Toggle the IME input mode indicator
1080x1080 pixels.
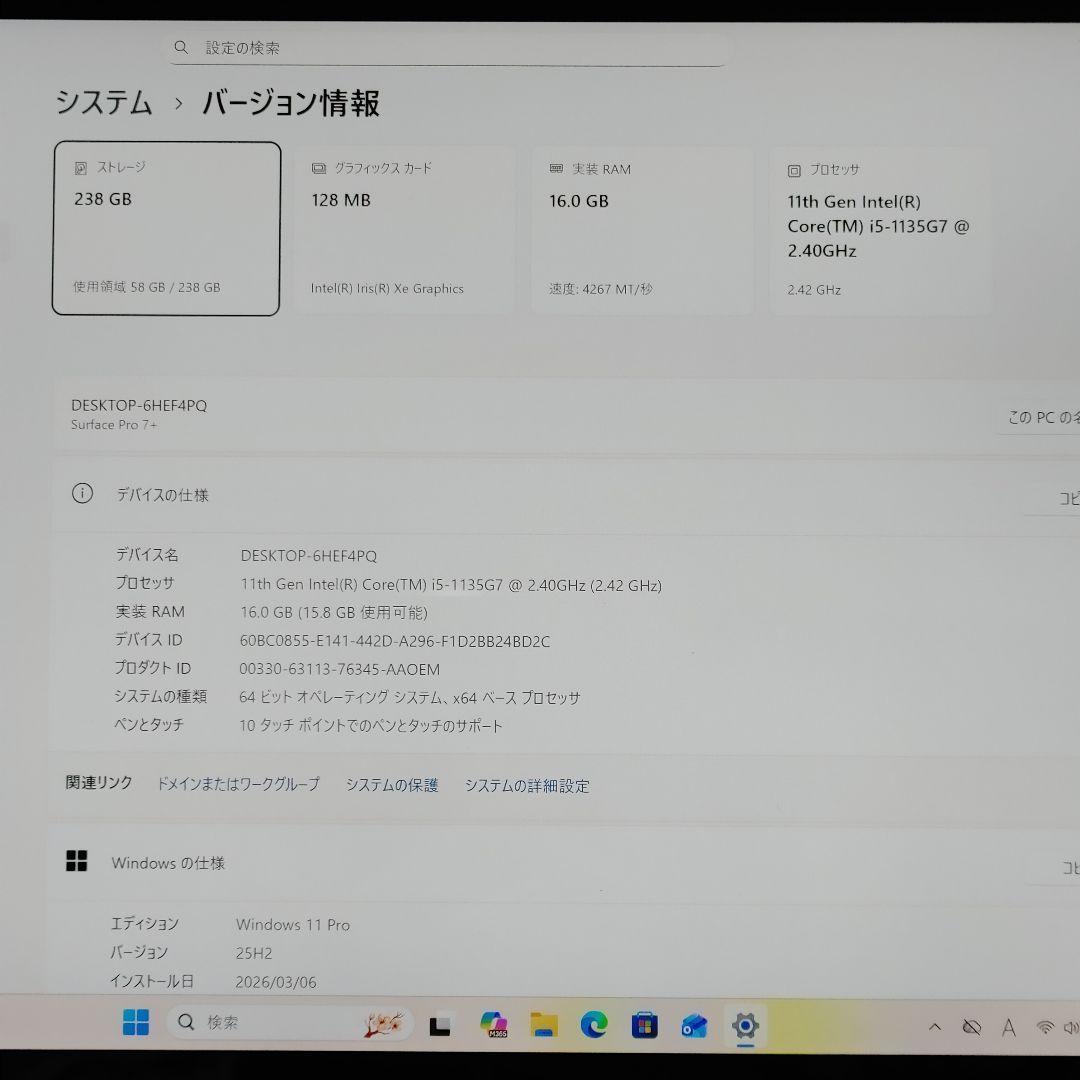coord(1008,1026)
